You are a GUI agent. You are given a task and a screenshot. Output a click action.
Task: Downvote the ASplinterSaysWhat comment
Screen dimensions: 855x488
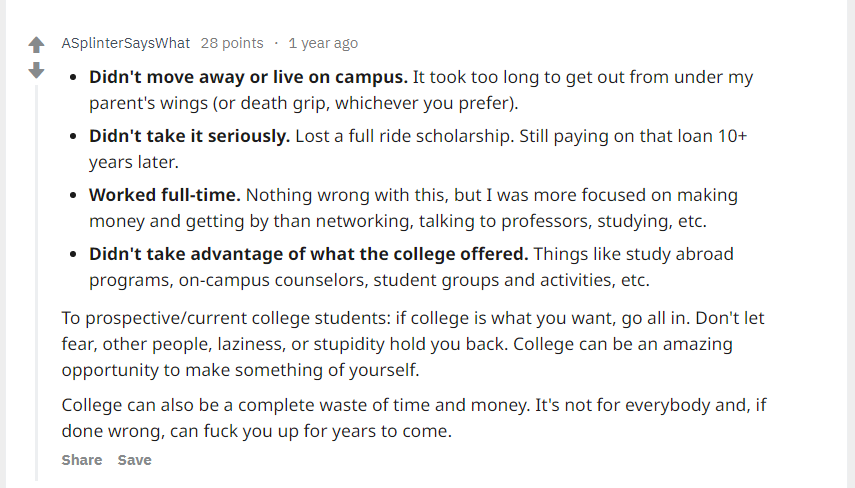[x=36, y=70]
